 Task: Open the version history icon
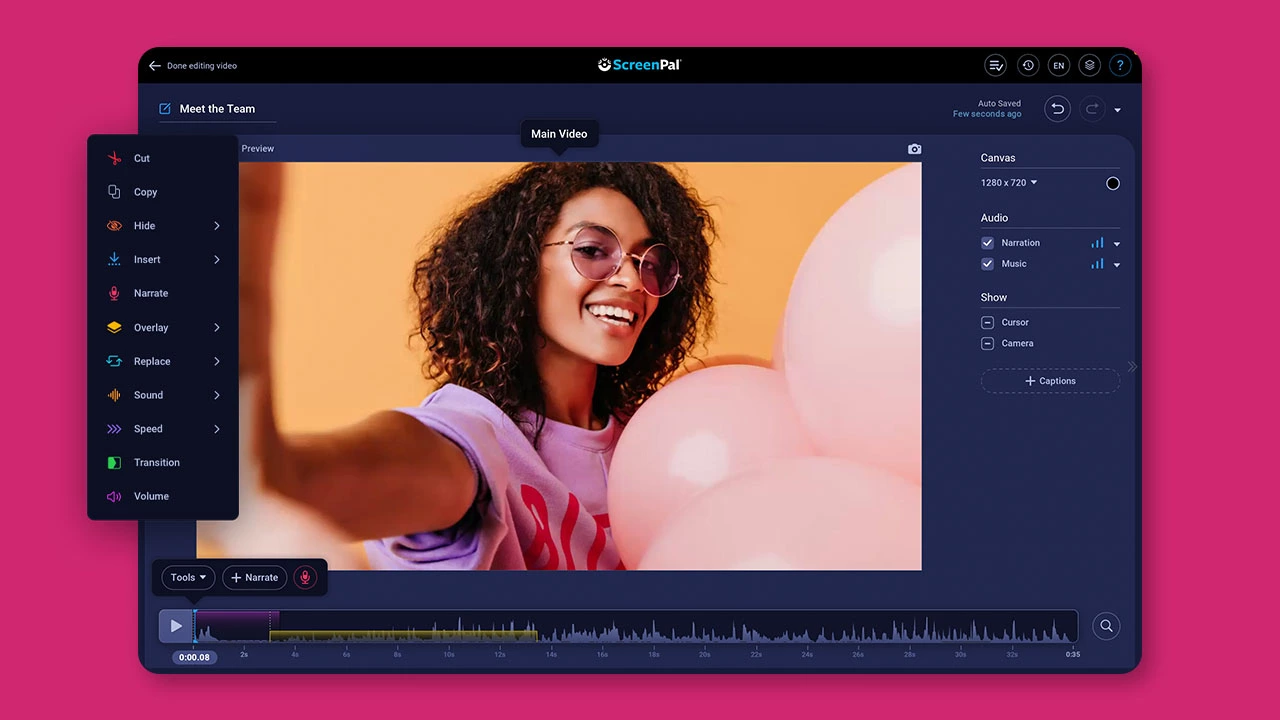tap(1028, 65)
